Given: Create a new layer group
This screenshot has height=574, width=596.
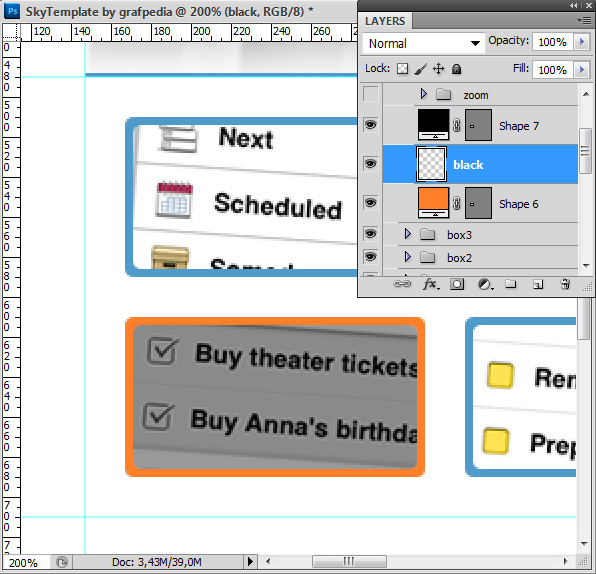Looking at the screenshot, I should point(510,284).
